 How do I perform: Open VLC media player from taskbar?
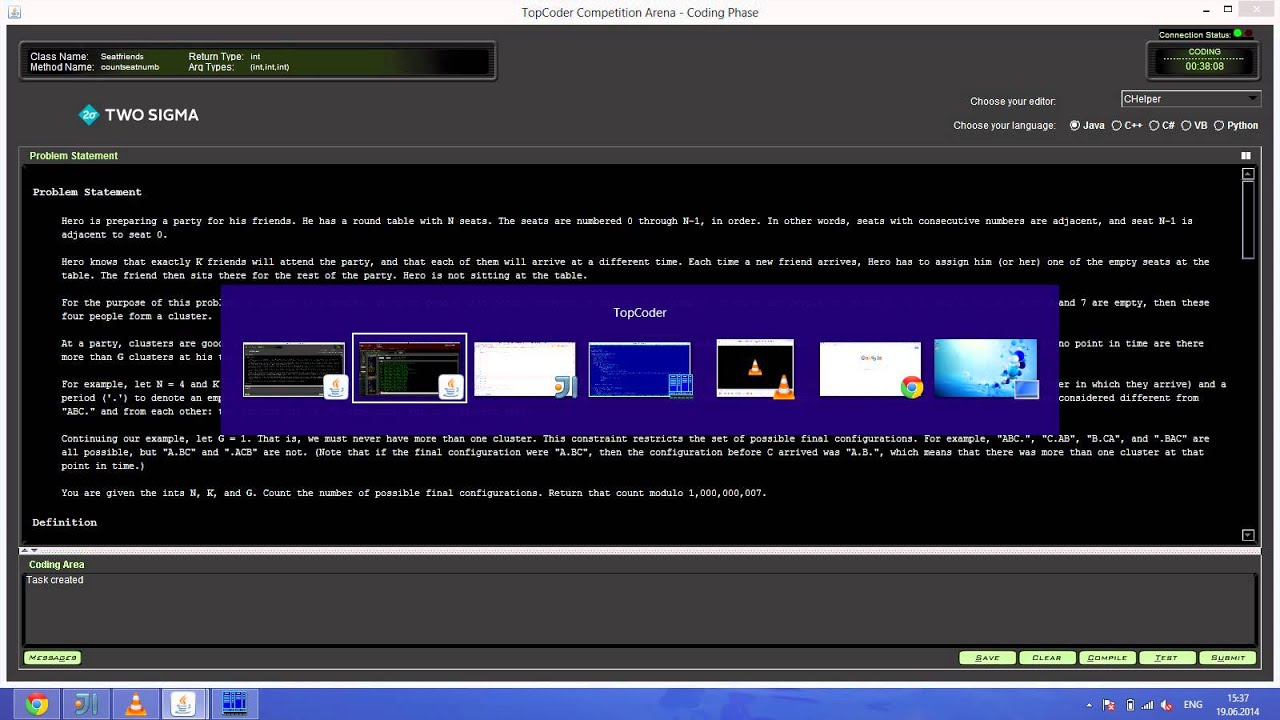(x=135, y=704)
